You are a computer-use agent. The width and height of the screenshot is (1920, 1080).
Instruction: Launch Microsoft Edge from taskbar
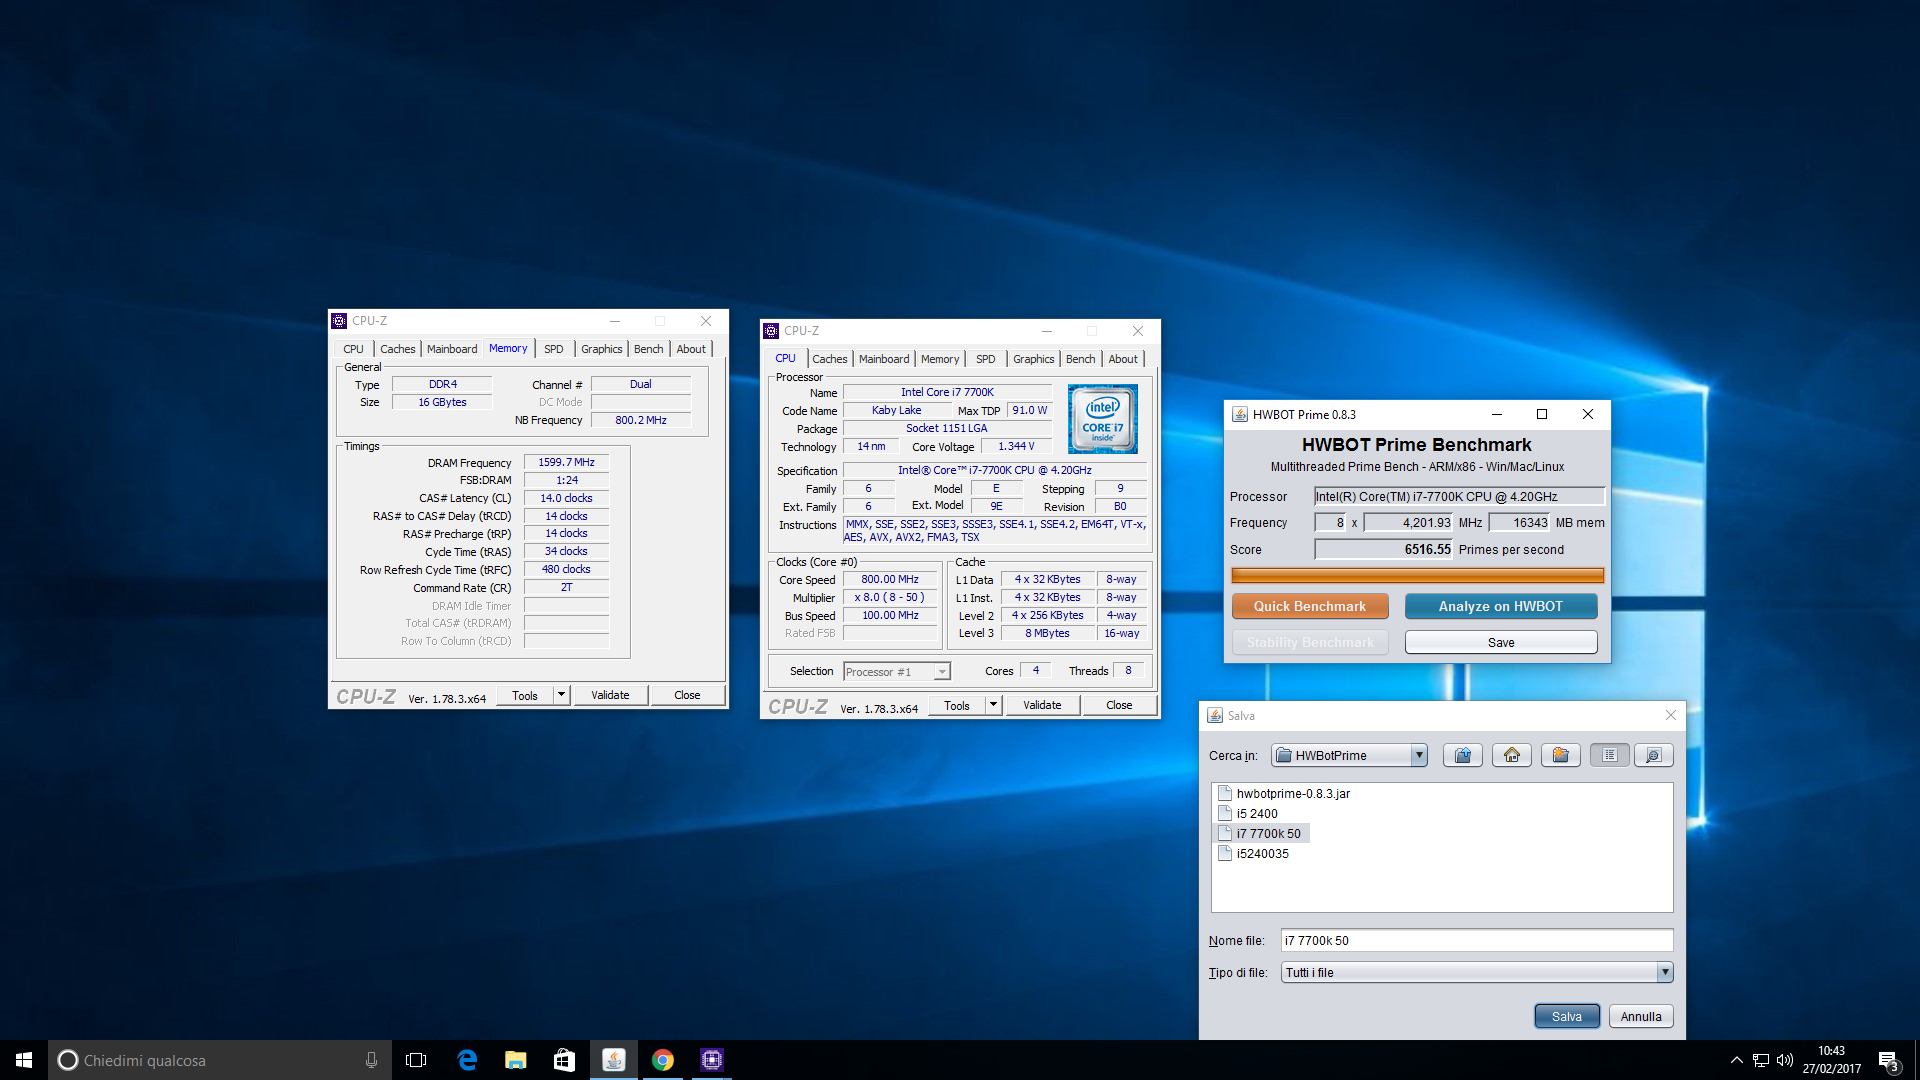(466, 1060)
